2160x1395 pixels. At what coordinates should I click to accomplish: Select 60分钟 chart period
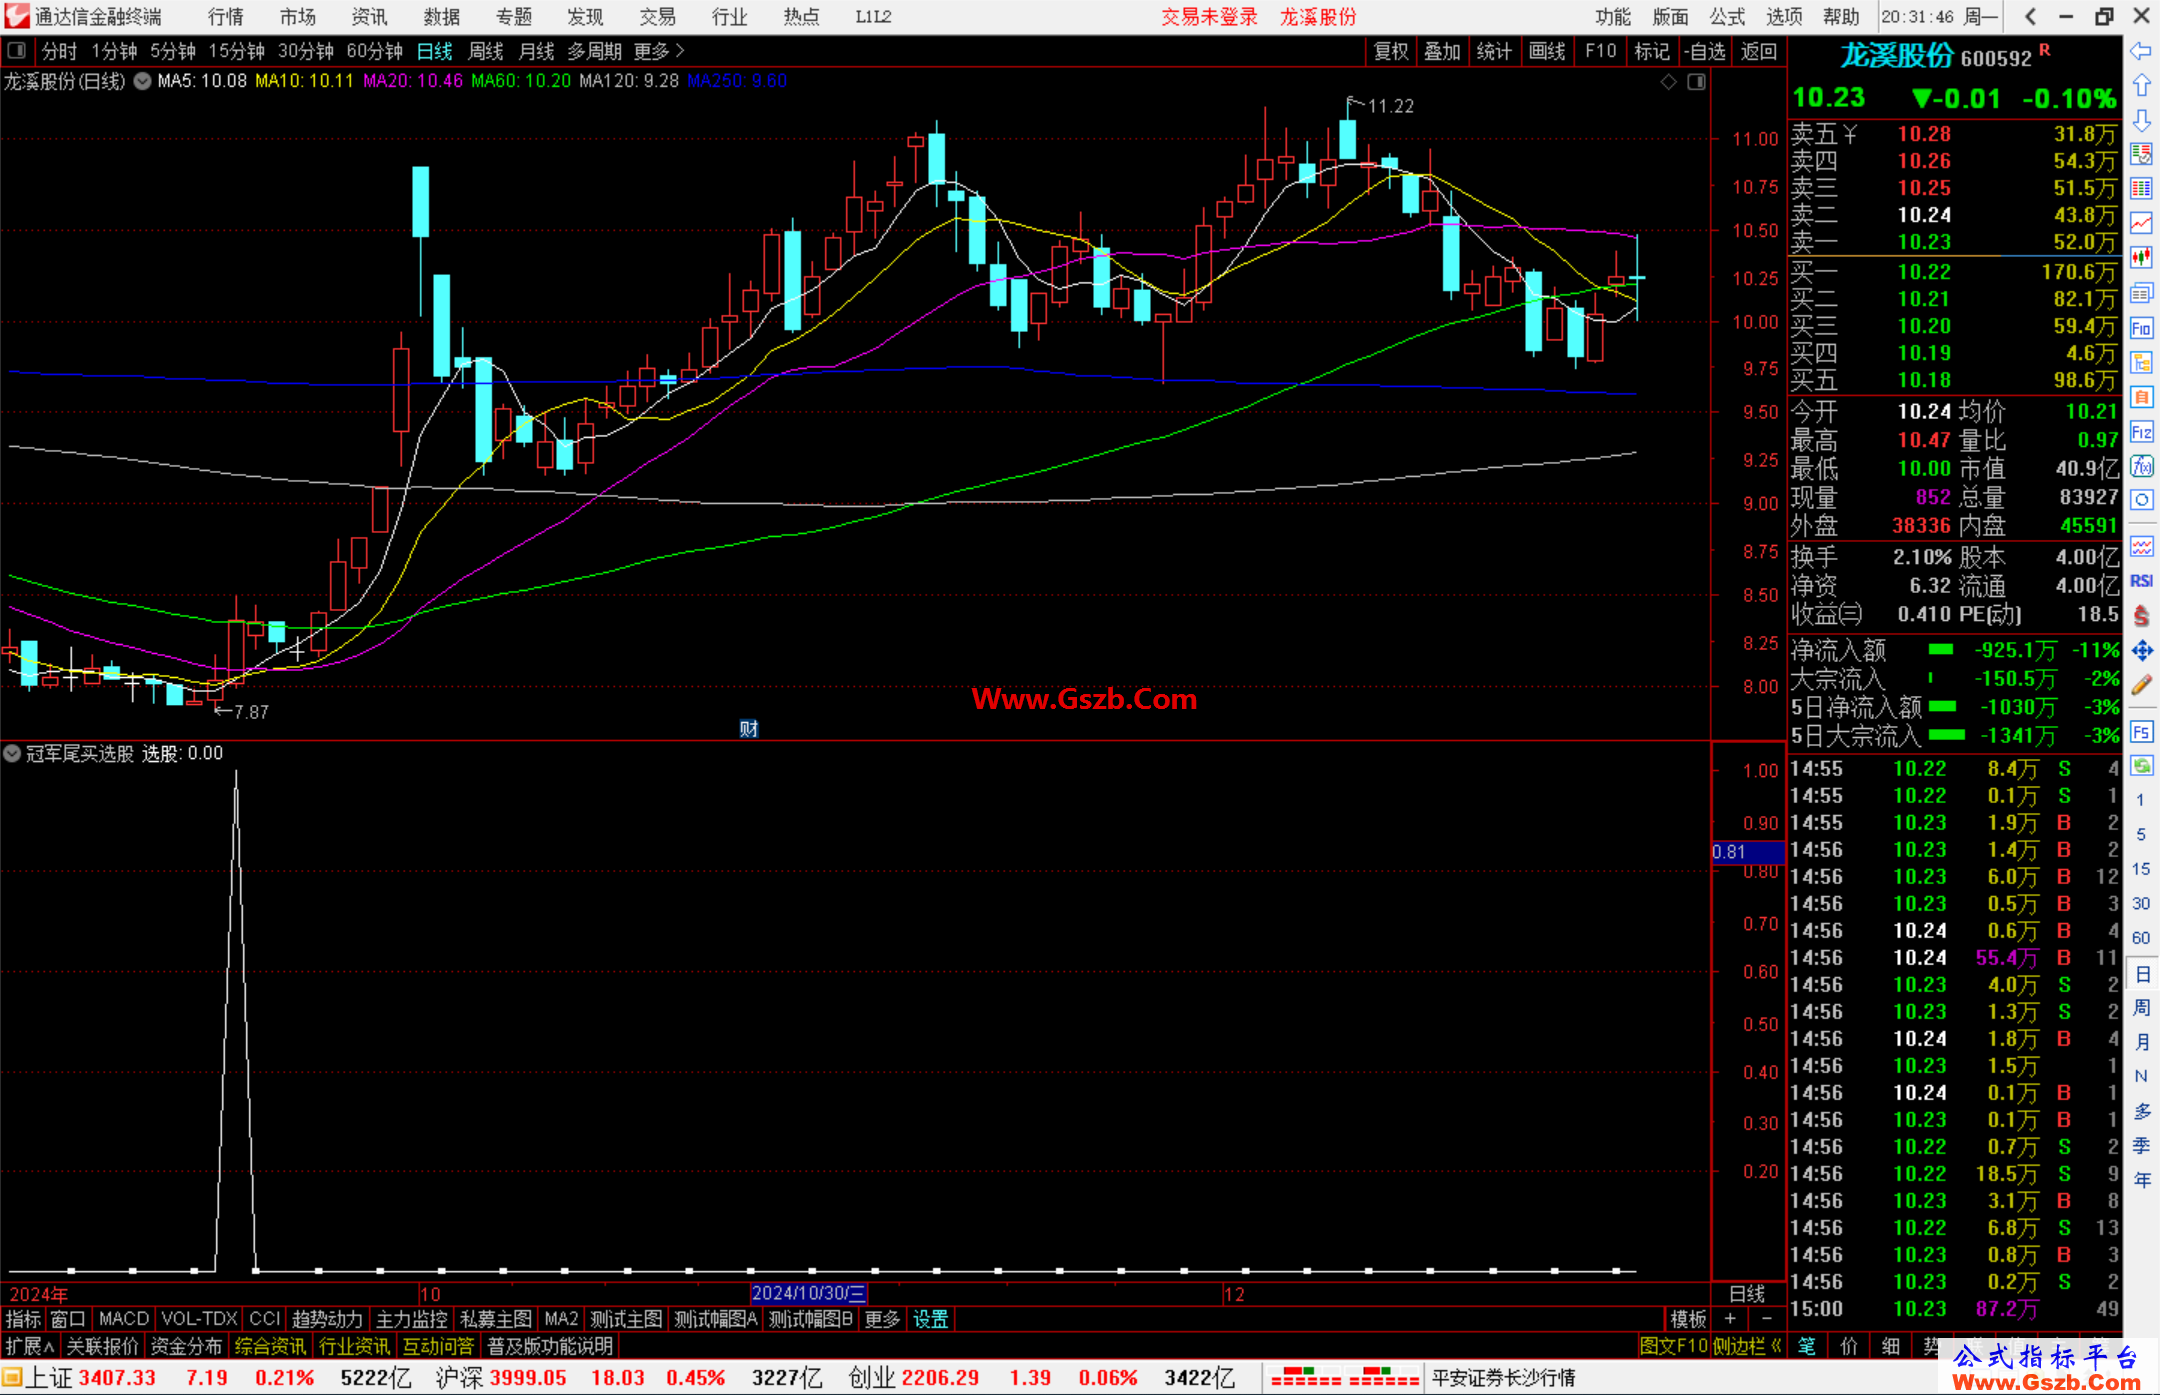(x=375, y=51)
